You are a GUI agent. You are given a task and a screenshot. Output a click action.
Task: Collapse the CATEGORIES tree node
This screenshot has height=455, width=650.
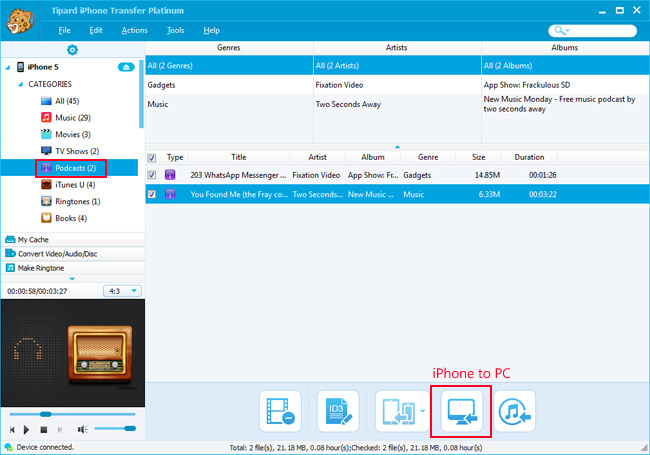pos(20,84)
